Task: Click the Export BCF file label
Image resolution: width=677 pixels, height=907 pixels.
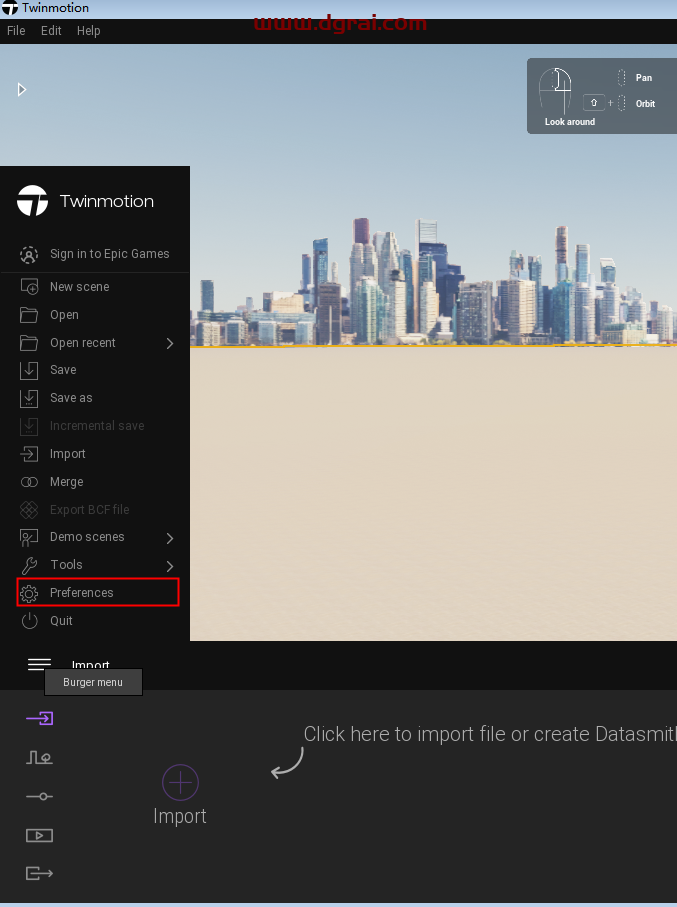Action: coord(90,510)
